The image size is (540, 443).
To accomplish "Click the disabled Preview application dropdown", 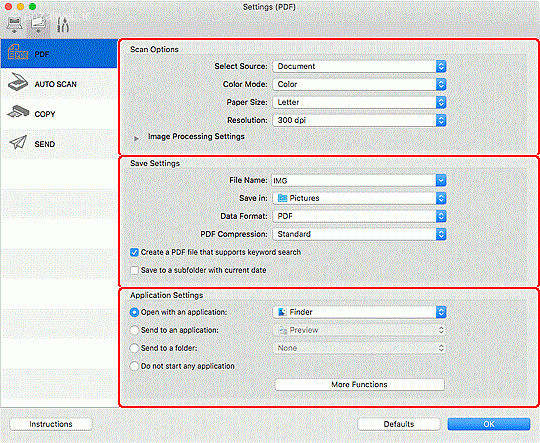I will (x=359, y=330).
